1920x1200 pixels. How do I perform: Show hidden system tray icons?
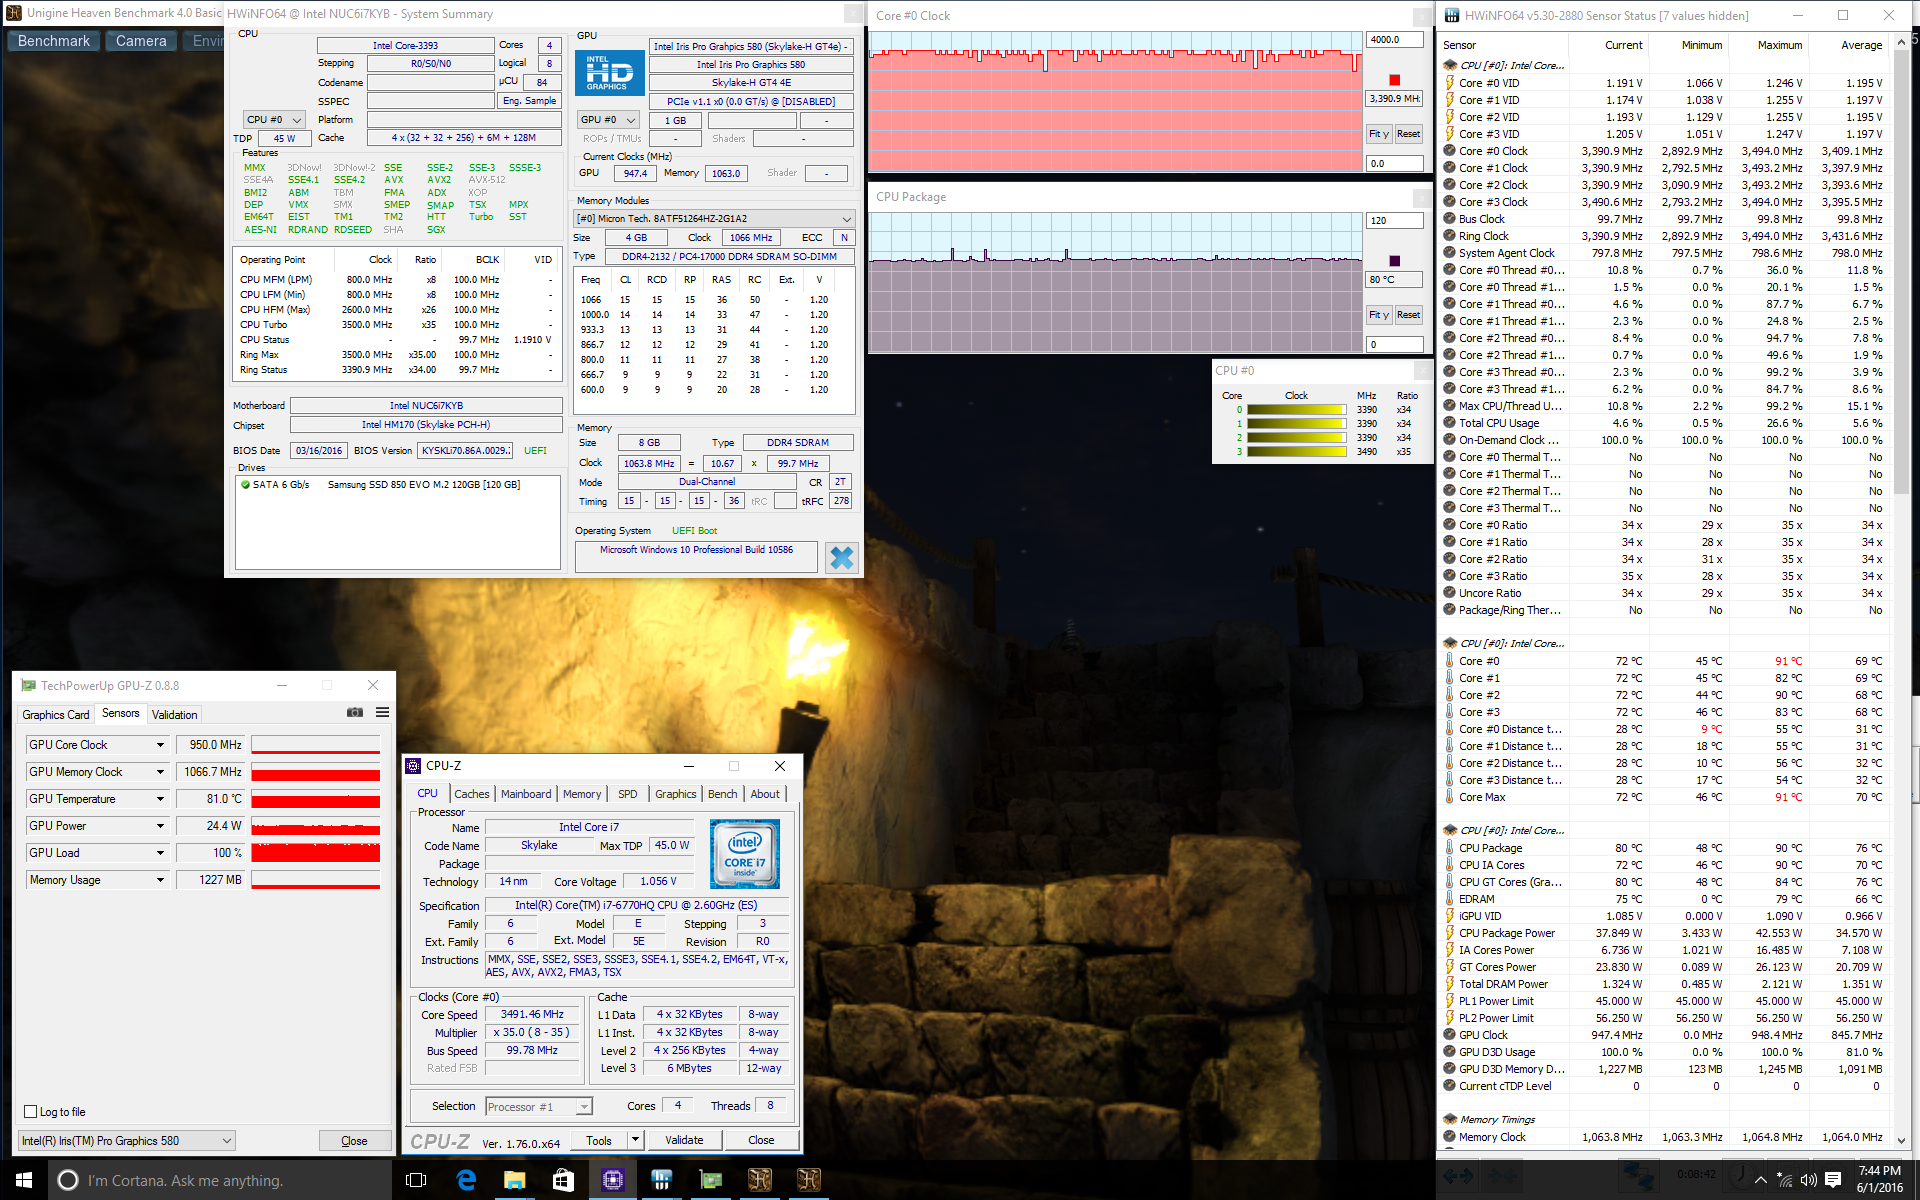(1760, 1180)
